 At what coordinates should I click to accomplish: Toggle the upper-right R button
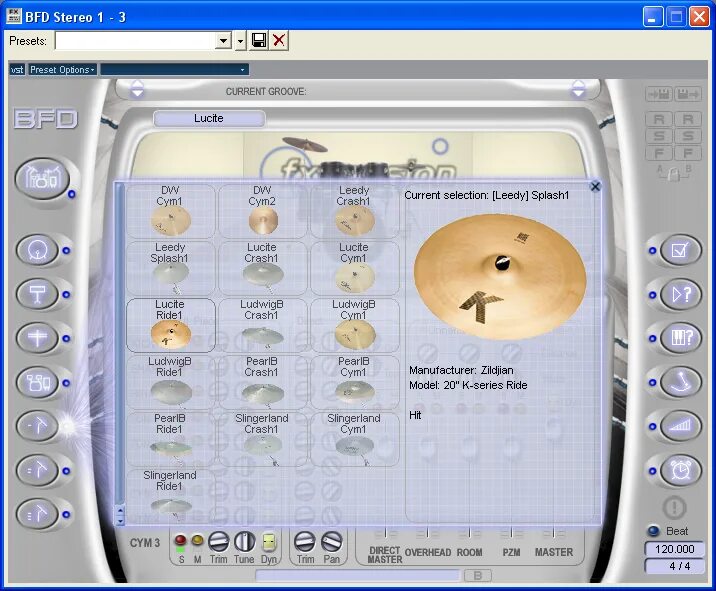[x=688, y=119]
